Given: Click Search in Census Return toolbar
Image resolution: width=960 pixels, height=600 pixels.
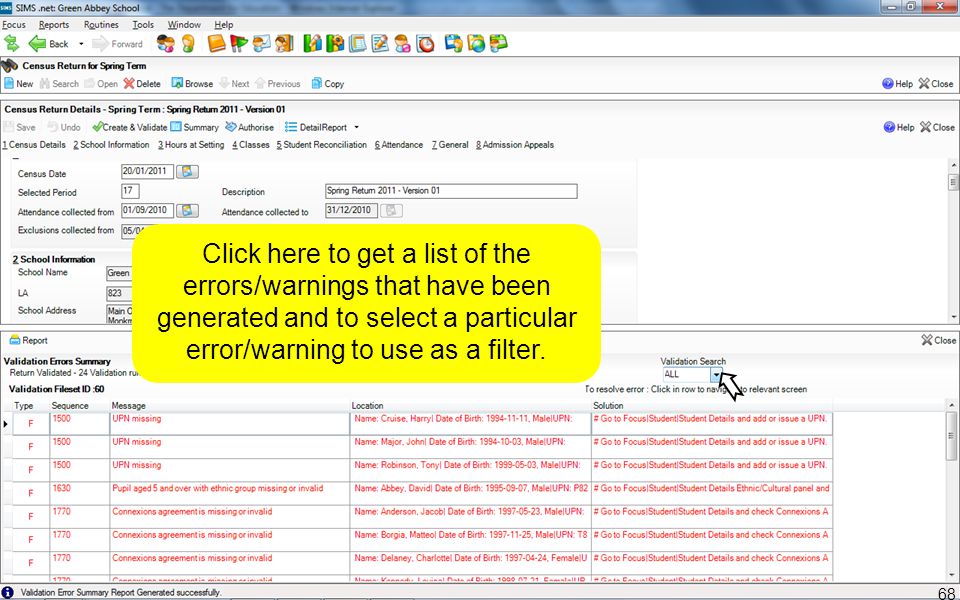Looking at the screenshot, I should click(59, 84).
